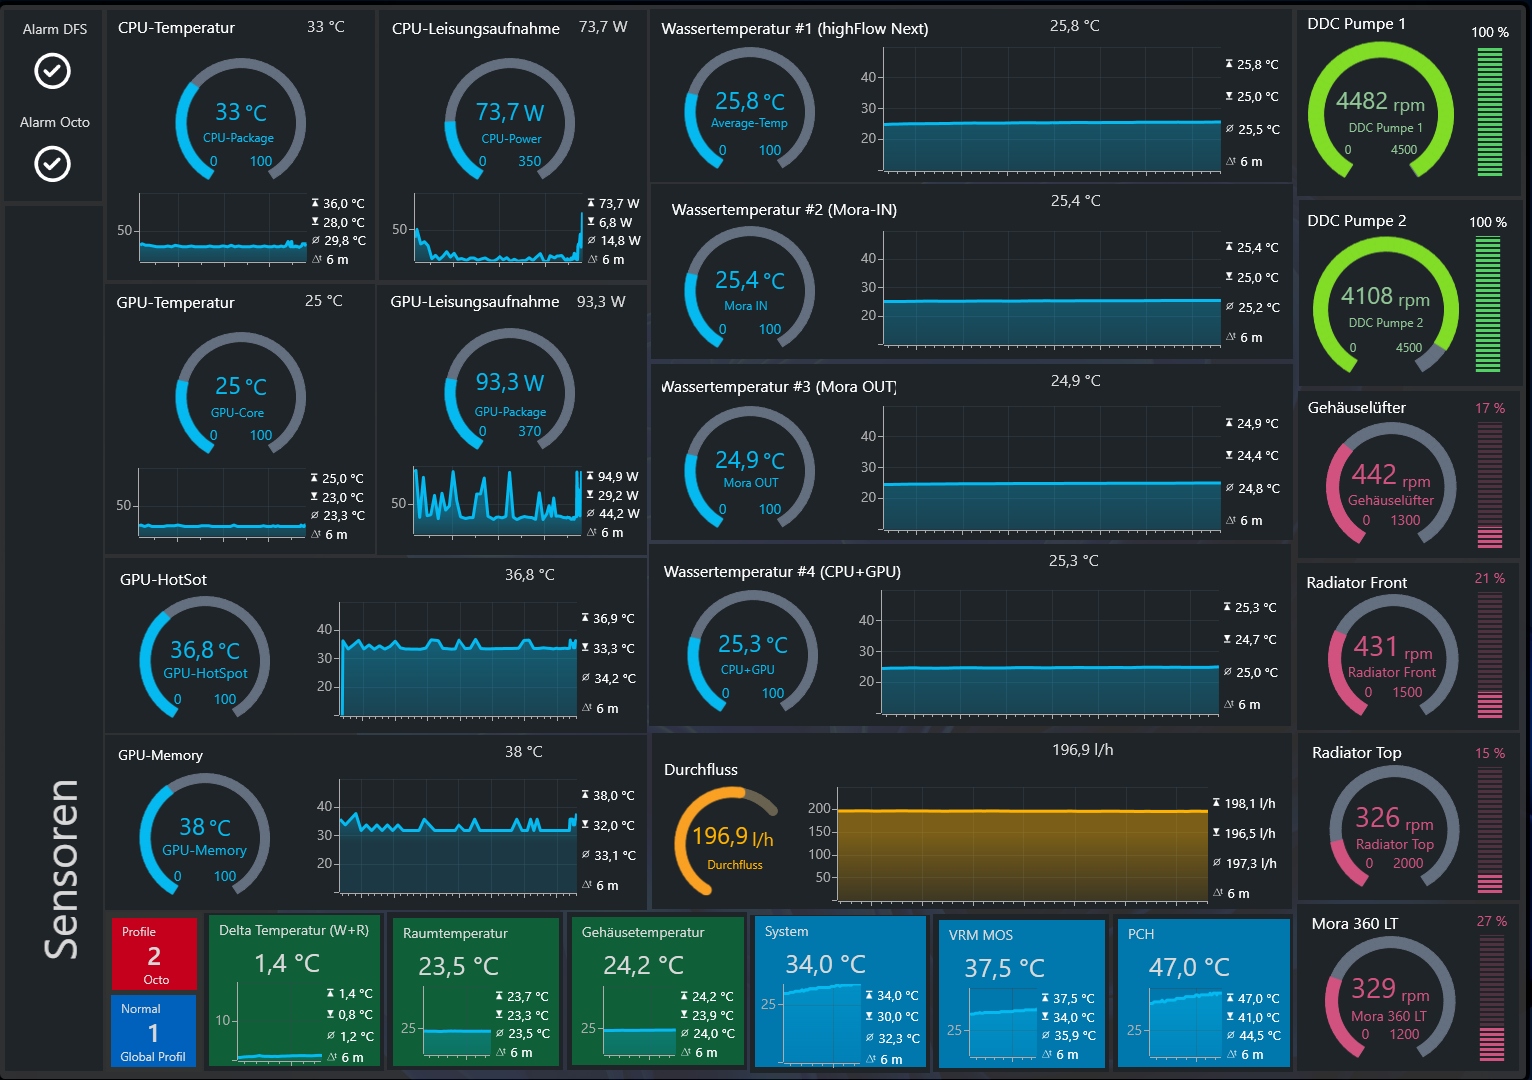The width and height of the screenshot is (1532, 1080).
Task: Open the Average-Temp water gauge
Action: [749, 110]
